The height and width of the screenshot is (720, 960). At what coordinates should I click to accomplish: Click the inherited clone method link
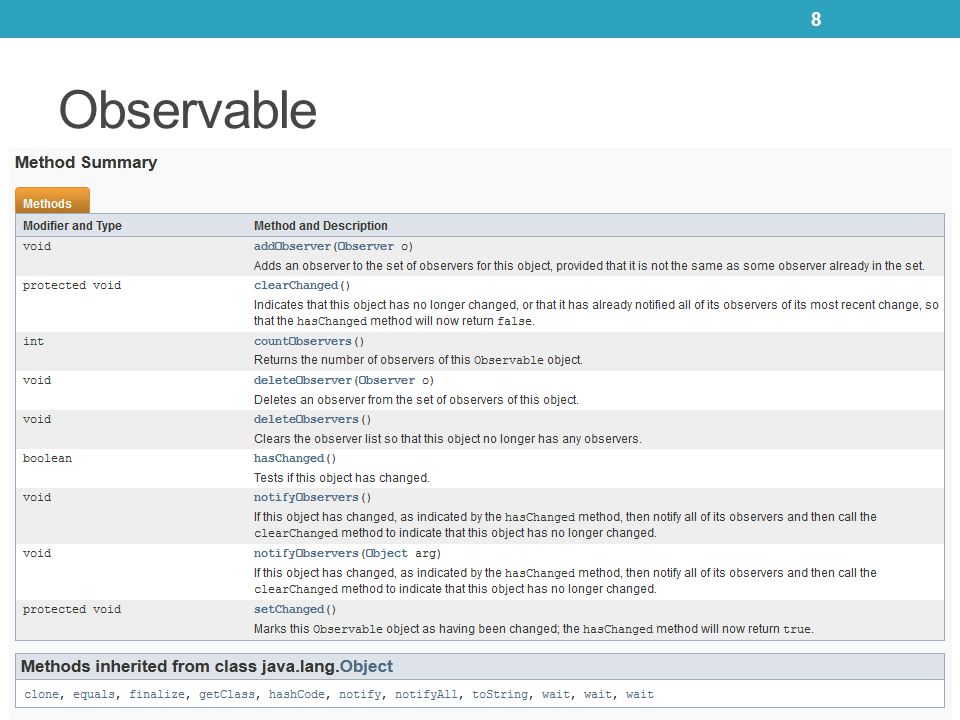tap(42, 694)
